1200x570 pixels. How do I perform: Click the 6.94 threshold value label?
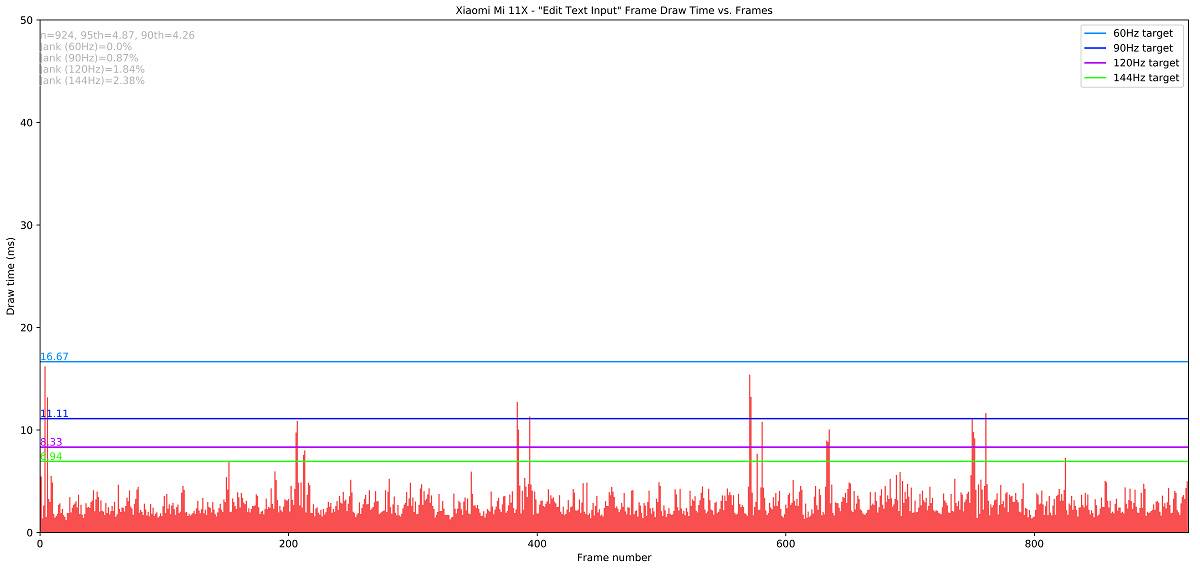51,457
